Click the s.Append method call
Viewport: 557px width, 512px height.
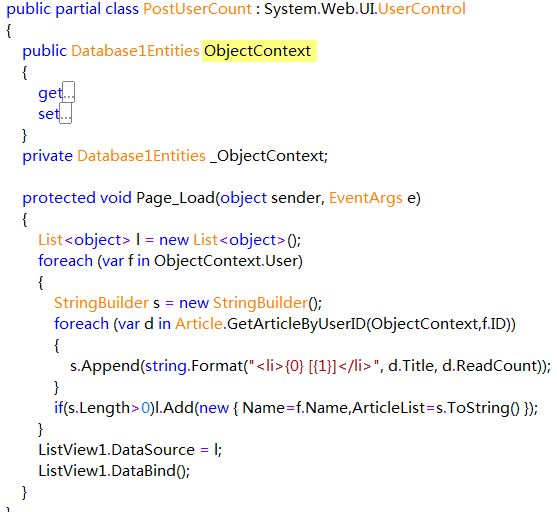105,366
